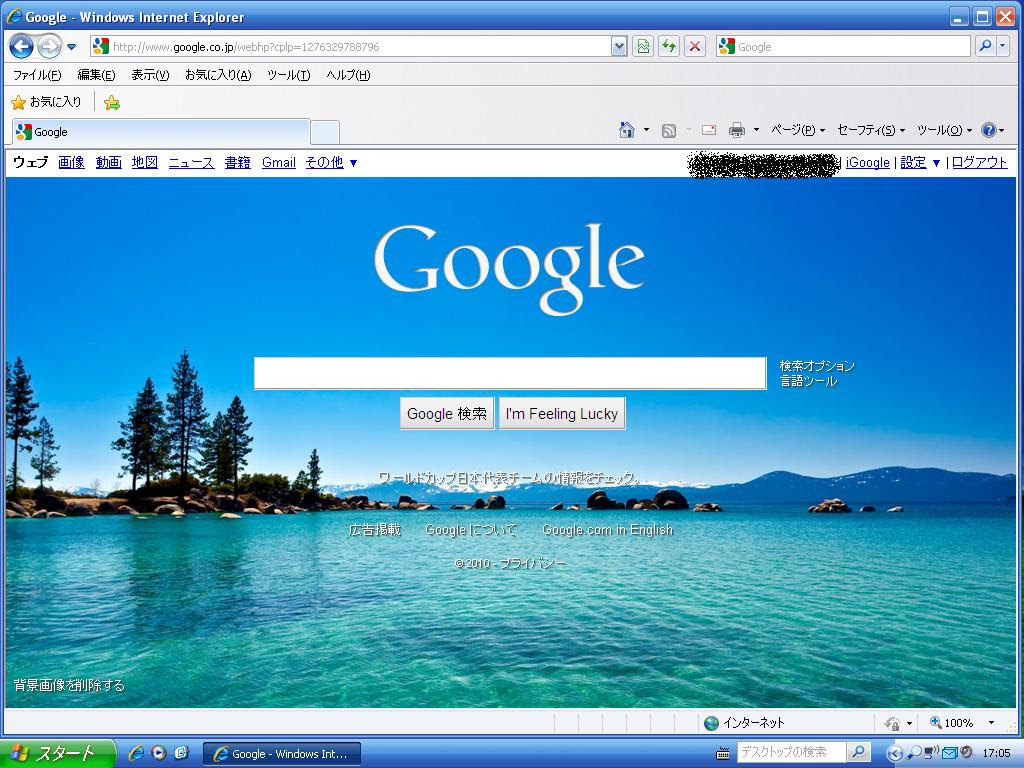Select the Google browser tab
Viewport: 1024px width, 768px height.
161,132
